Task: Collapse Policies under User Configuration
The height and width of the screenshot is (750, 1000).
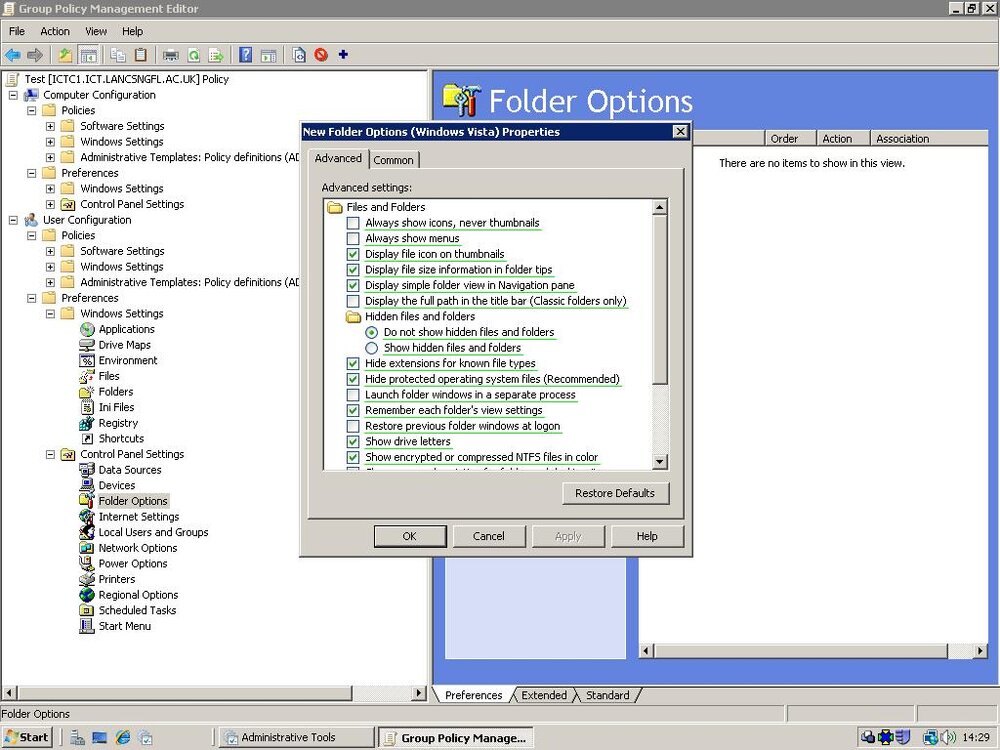Action: coord(31,236)
